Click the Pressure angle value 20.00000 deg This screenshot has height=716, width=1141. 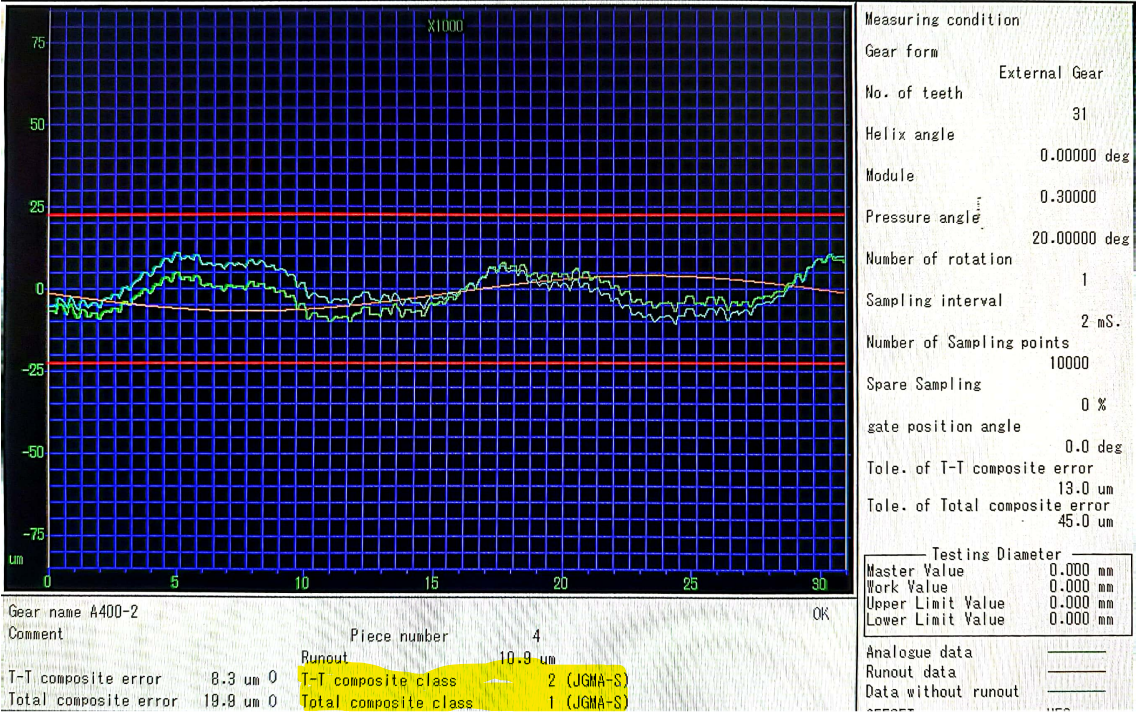pos(1080,239)
